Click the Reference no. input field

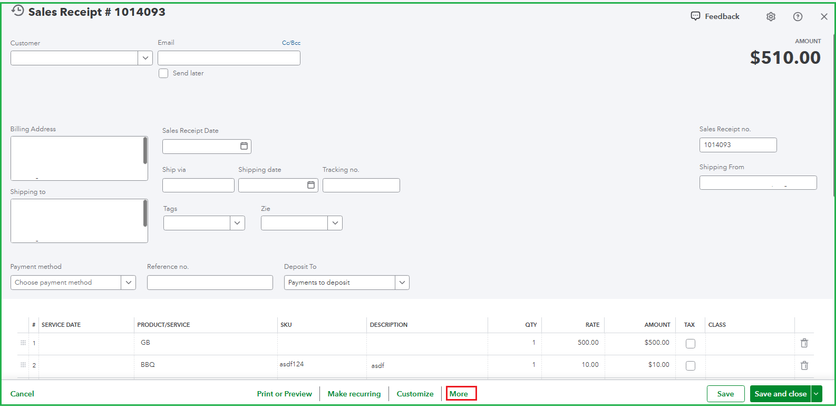pos(209,283)
